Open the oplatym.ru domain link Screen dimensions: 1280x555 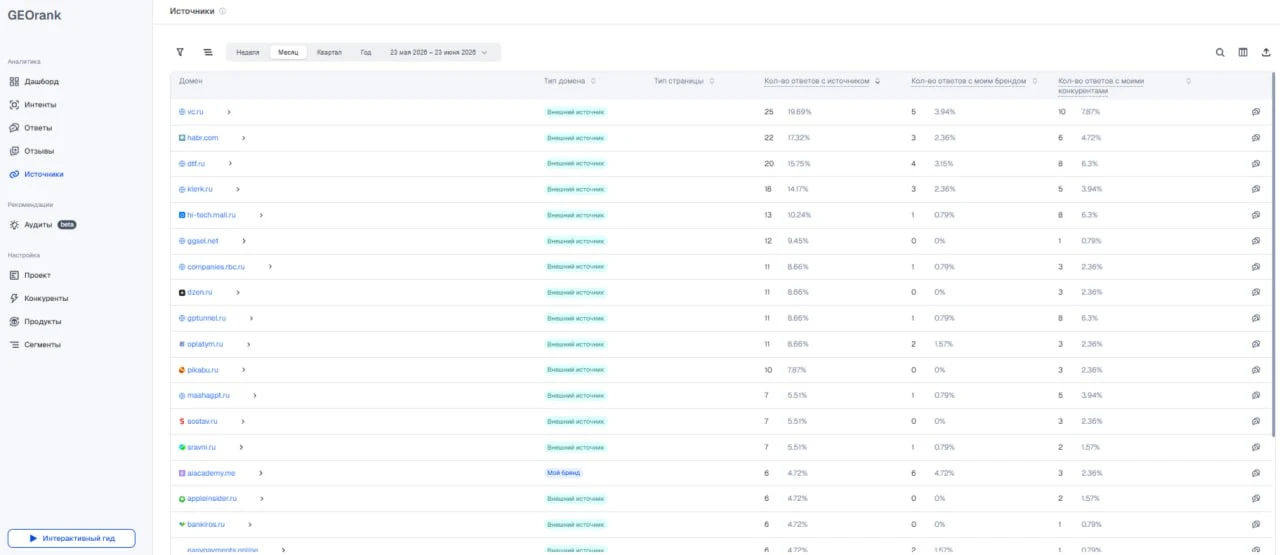(205, 344)
